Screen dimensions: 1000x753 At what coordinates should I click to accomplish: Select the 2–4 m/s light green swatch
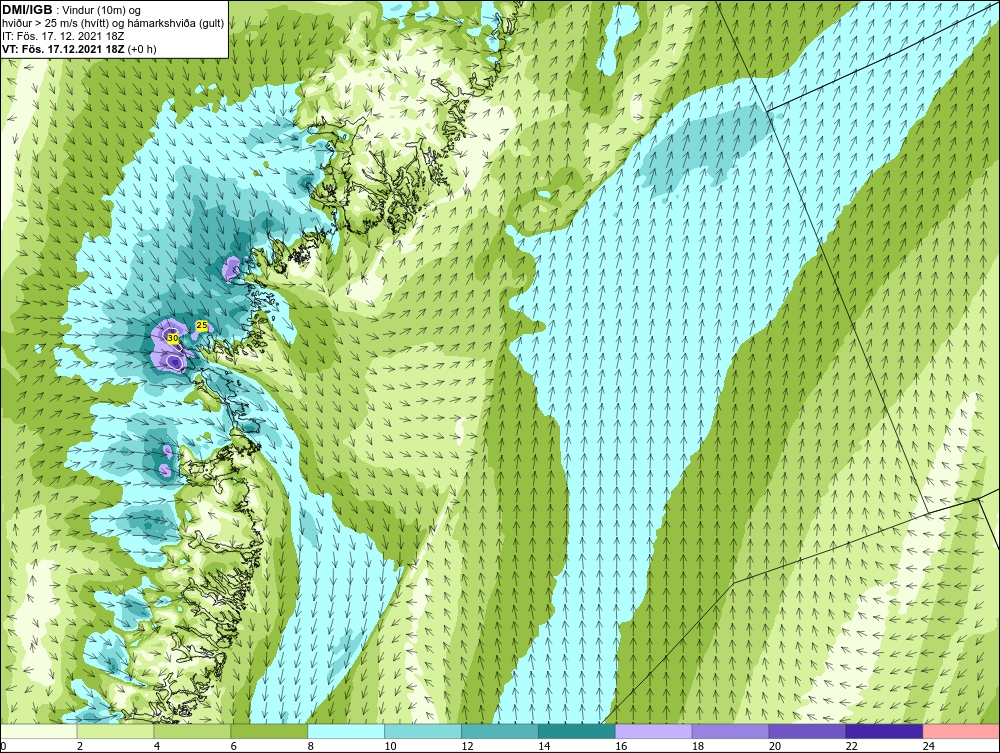(x=115, y=731)
